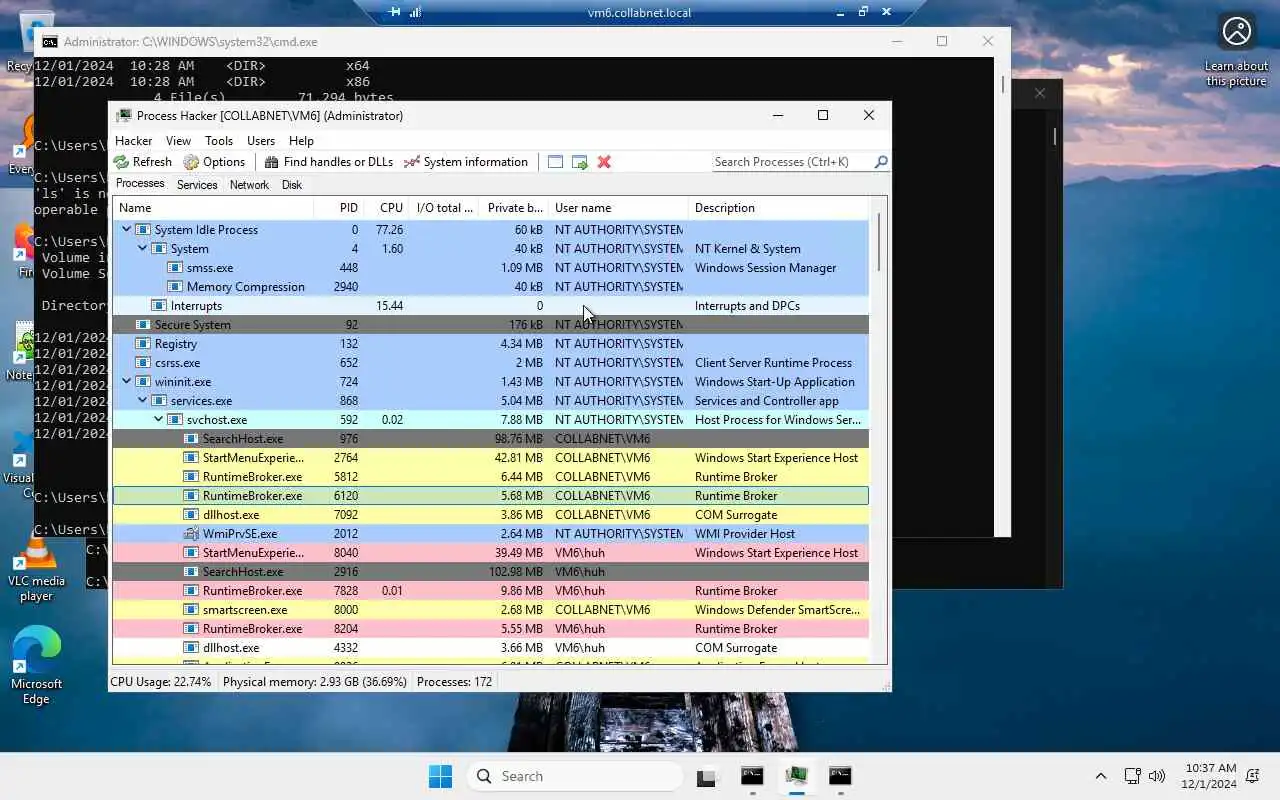Open the Hacker menu
The image size is (1280, 800).
(134, 141)
